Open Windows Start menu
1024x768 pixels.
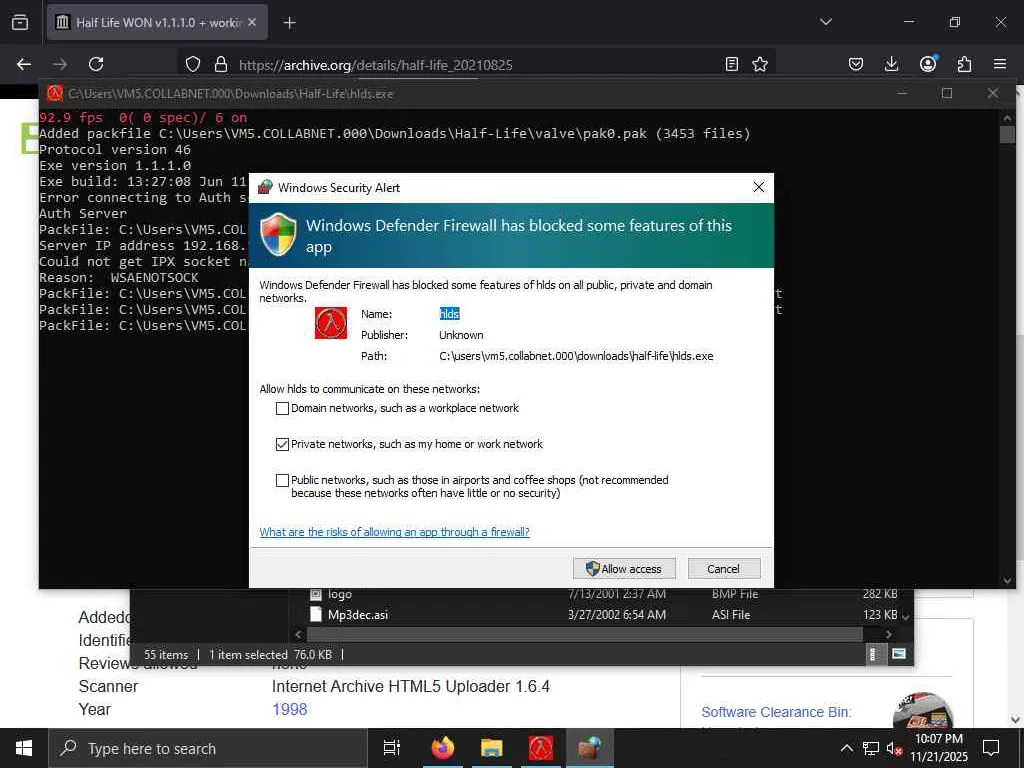tap(24, 748)
